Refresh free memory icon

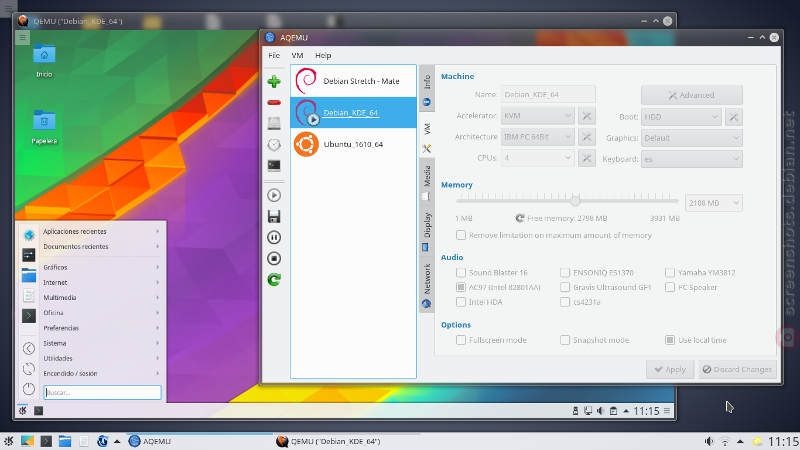click(x=520, y=218)
